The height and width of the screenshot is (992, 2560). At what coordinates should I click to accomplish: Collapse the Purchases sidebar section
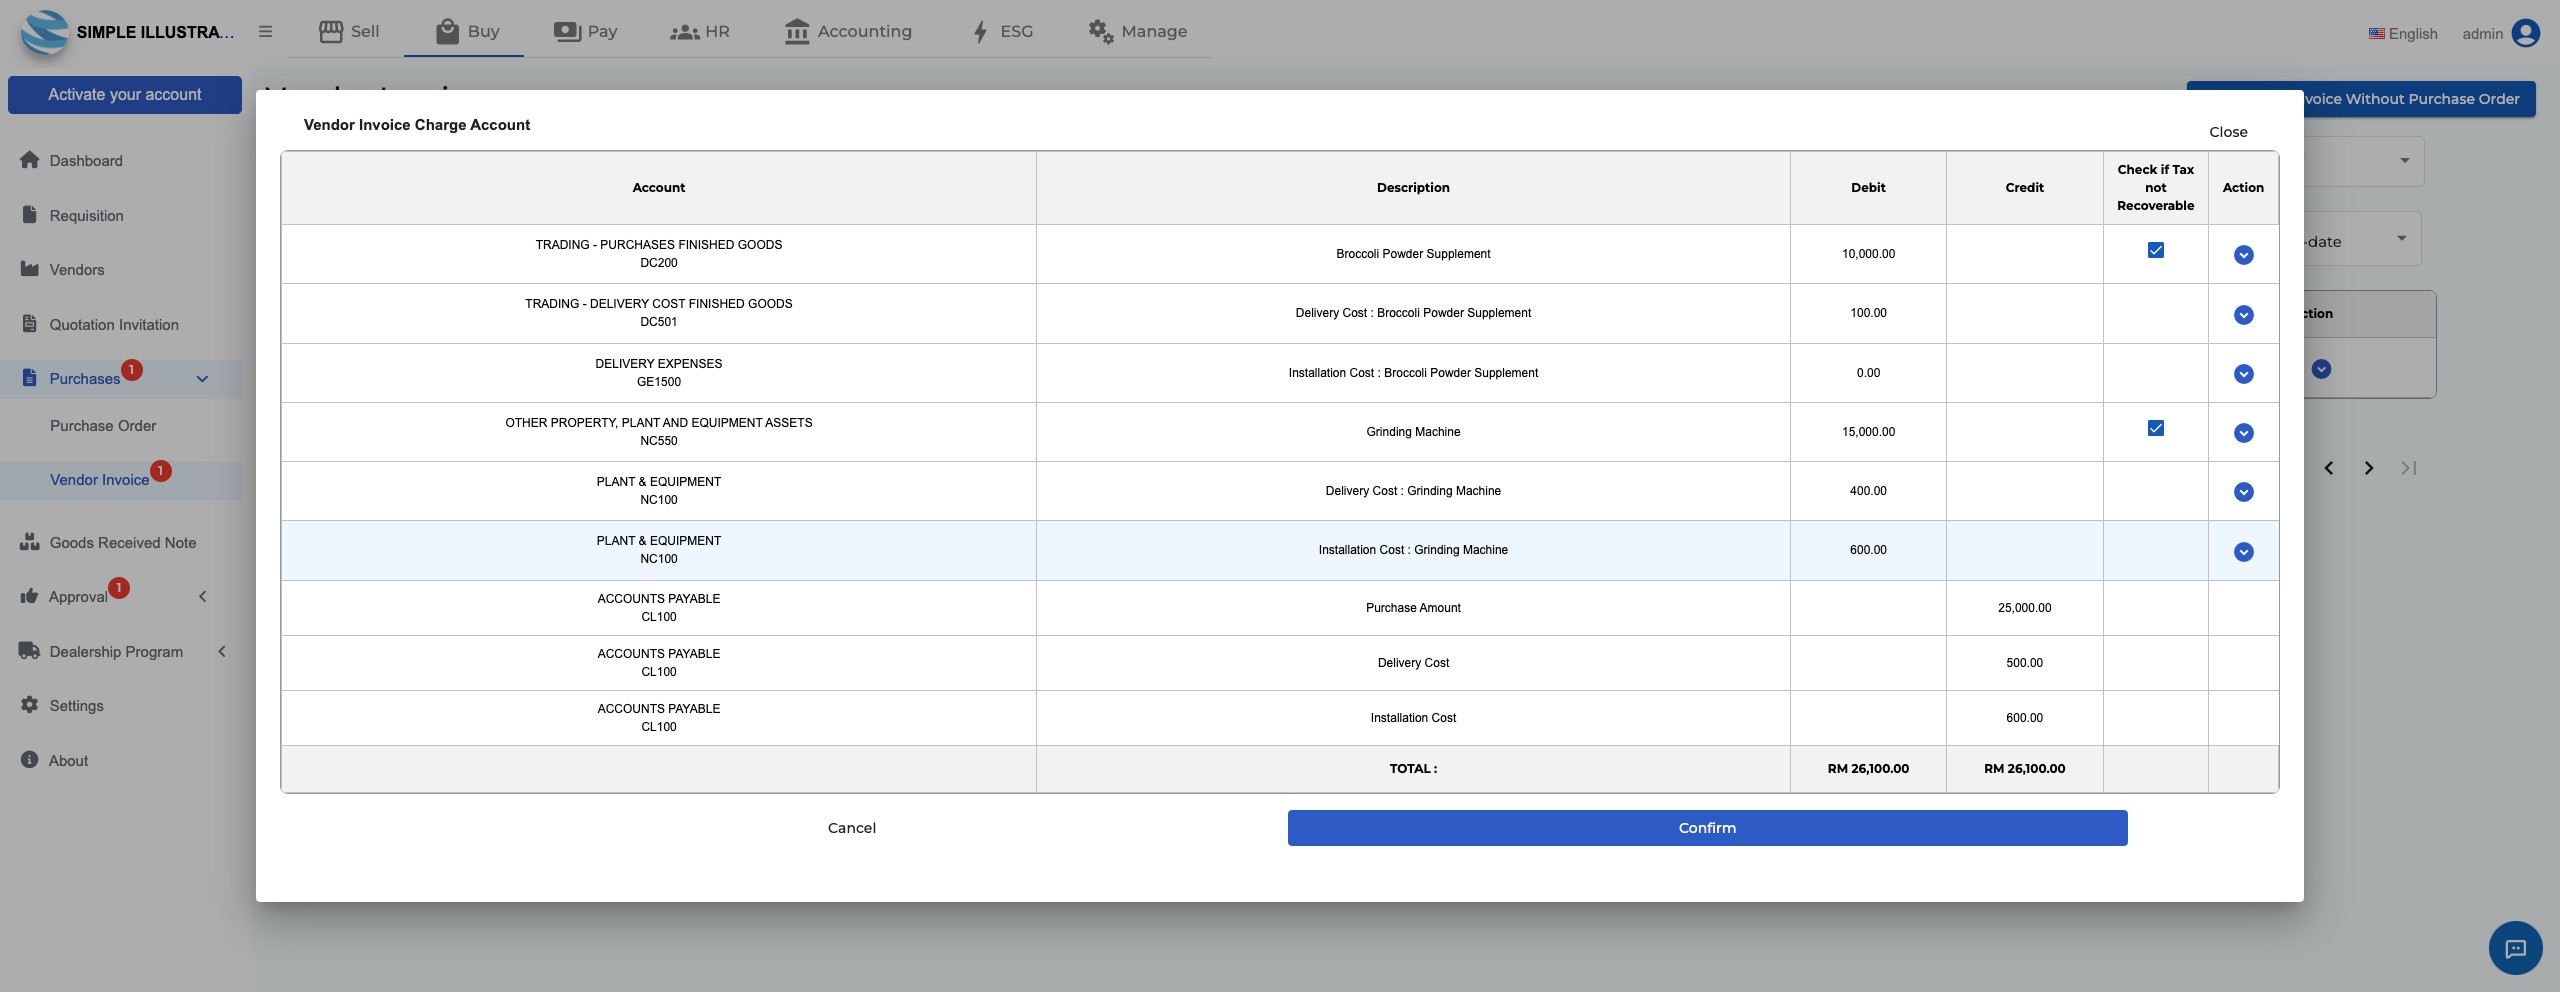(x=202, y=379)
